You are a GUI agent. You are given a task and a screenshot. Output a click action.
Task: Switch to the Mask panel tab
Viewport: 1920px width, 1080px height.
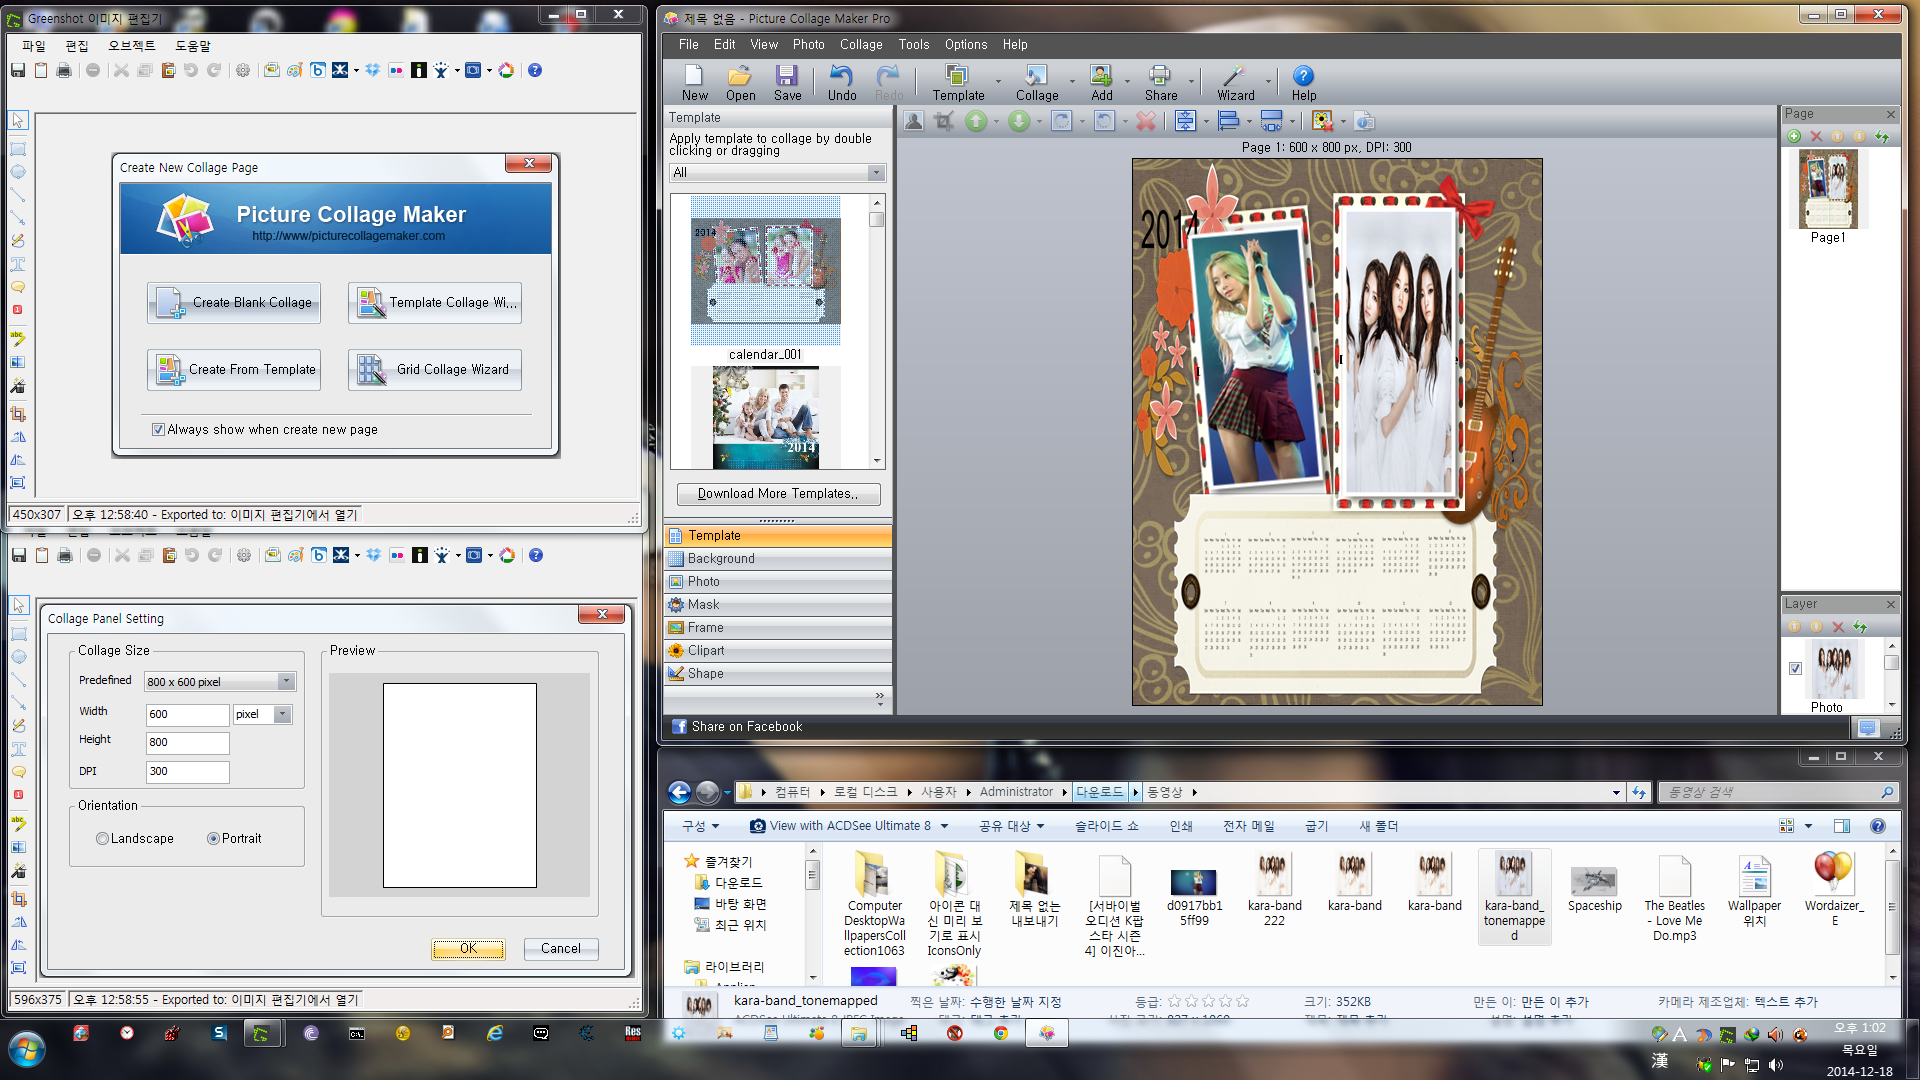click(777, 605)
